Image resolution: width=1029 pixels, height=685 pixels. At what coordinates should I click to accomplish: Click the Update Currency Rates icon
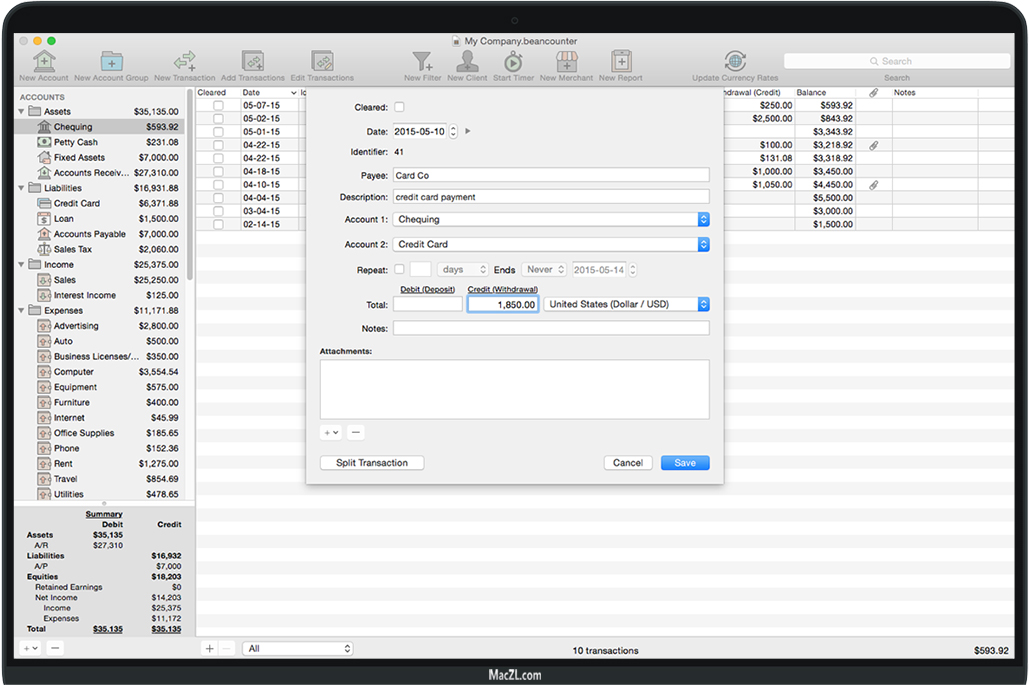click(x=735, y=62)
